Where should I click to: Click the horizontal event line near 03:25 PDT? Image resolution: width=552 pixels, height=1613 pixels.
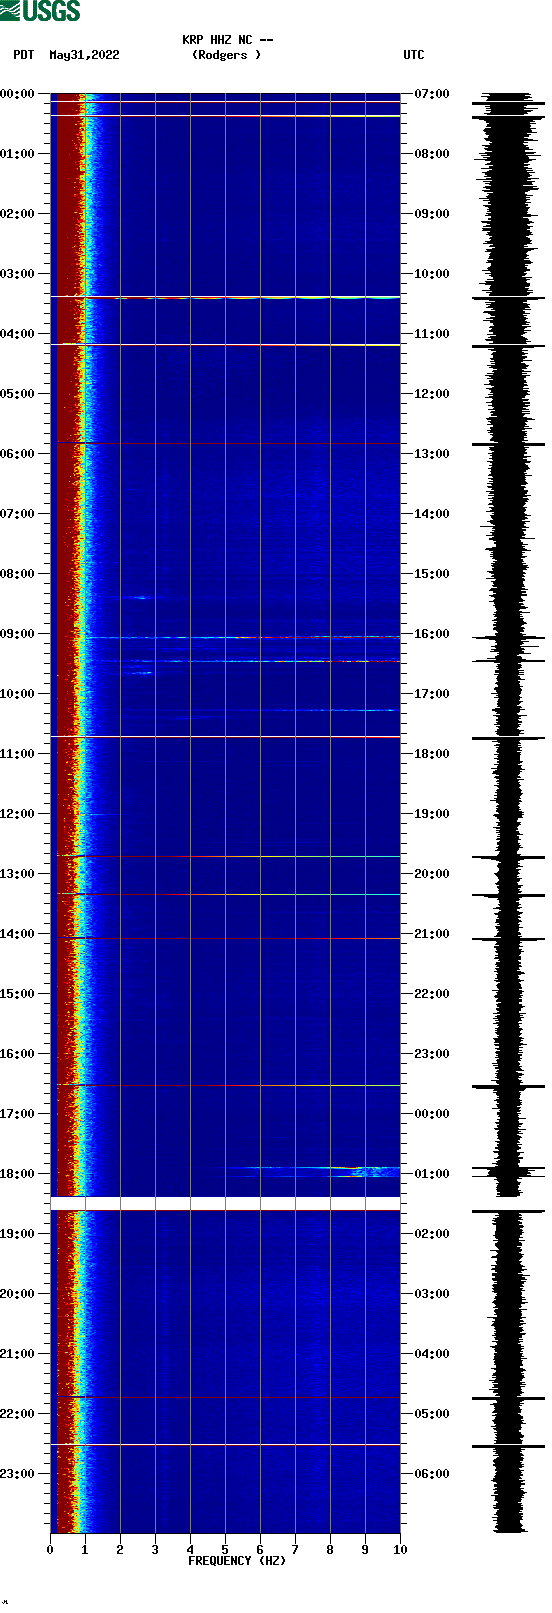click(x=225, y=297)
